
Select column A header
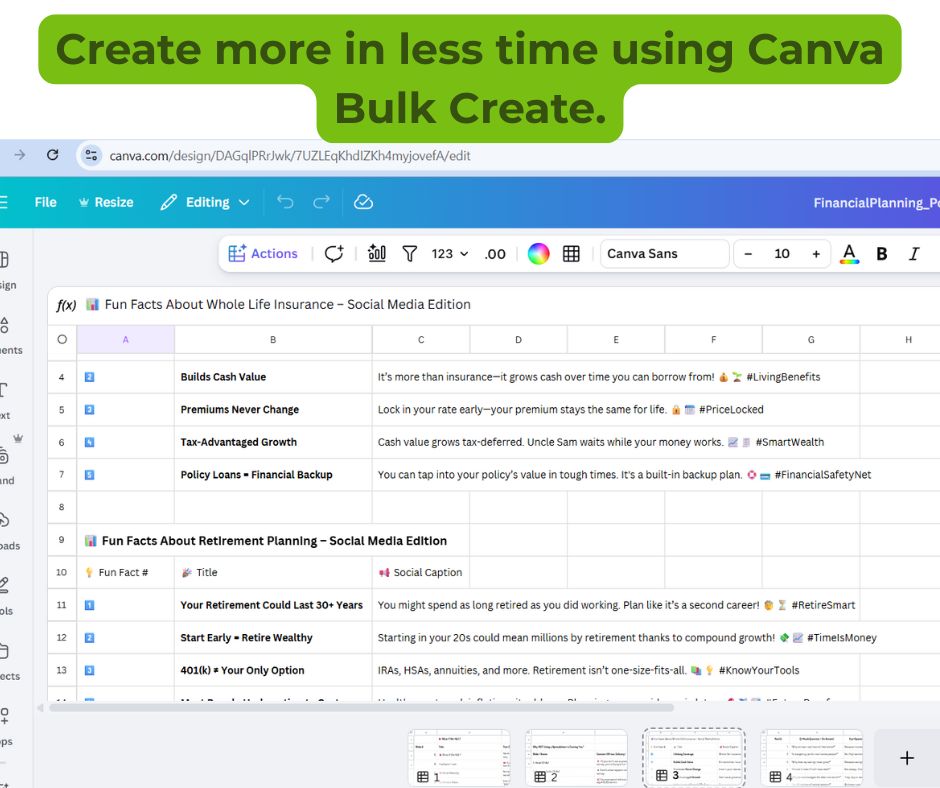125,339
